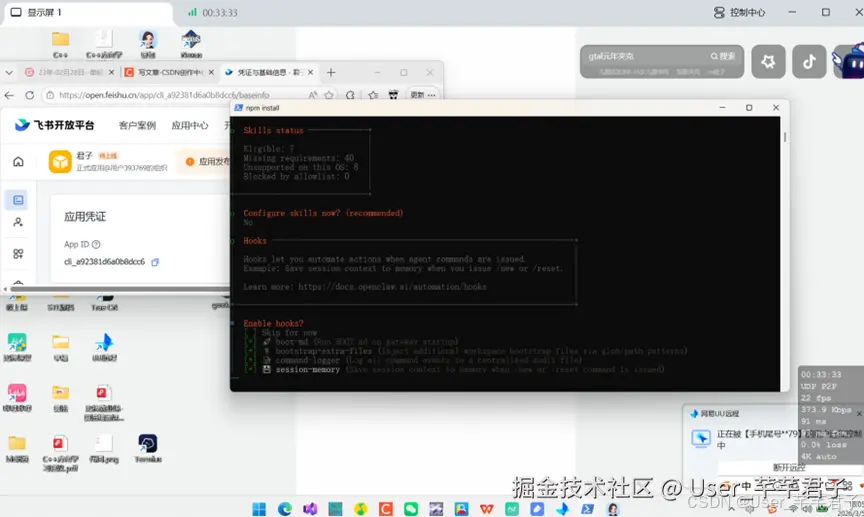Open the red CSDN app on taskbar
This screenshot has width=864, height=517.
point(385,509)
